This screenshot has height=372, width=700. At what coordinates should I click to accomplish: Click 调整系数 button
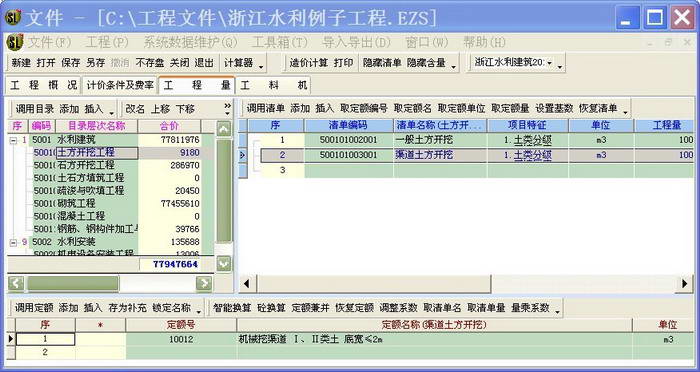click(398, 308)
